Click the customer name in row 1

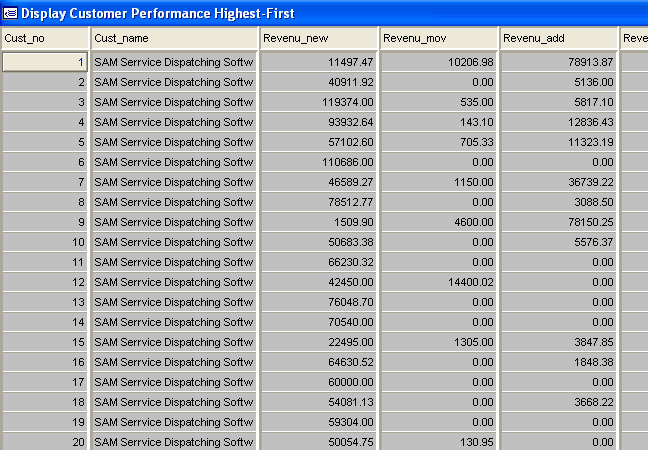click(x=174, y=62)
